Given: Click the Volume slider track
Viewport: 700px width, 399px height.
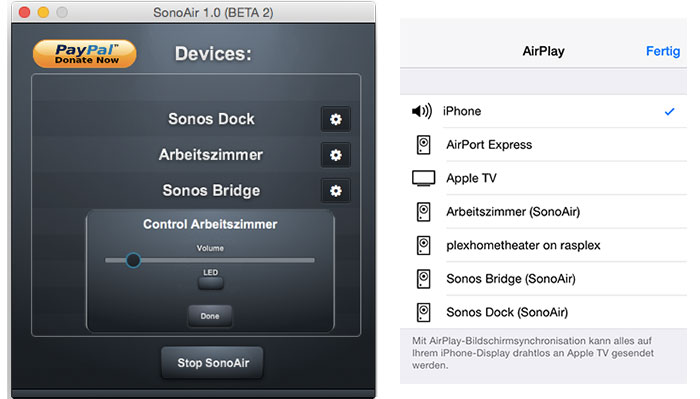Looking at the screenshot, I should 210,260.
